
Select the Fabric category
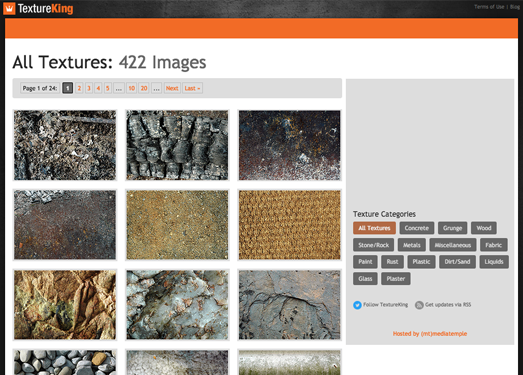pyautogui.click(x=494, y=245)
